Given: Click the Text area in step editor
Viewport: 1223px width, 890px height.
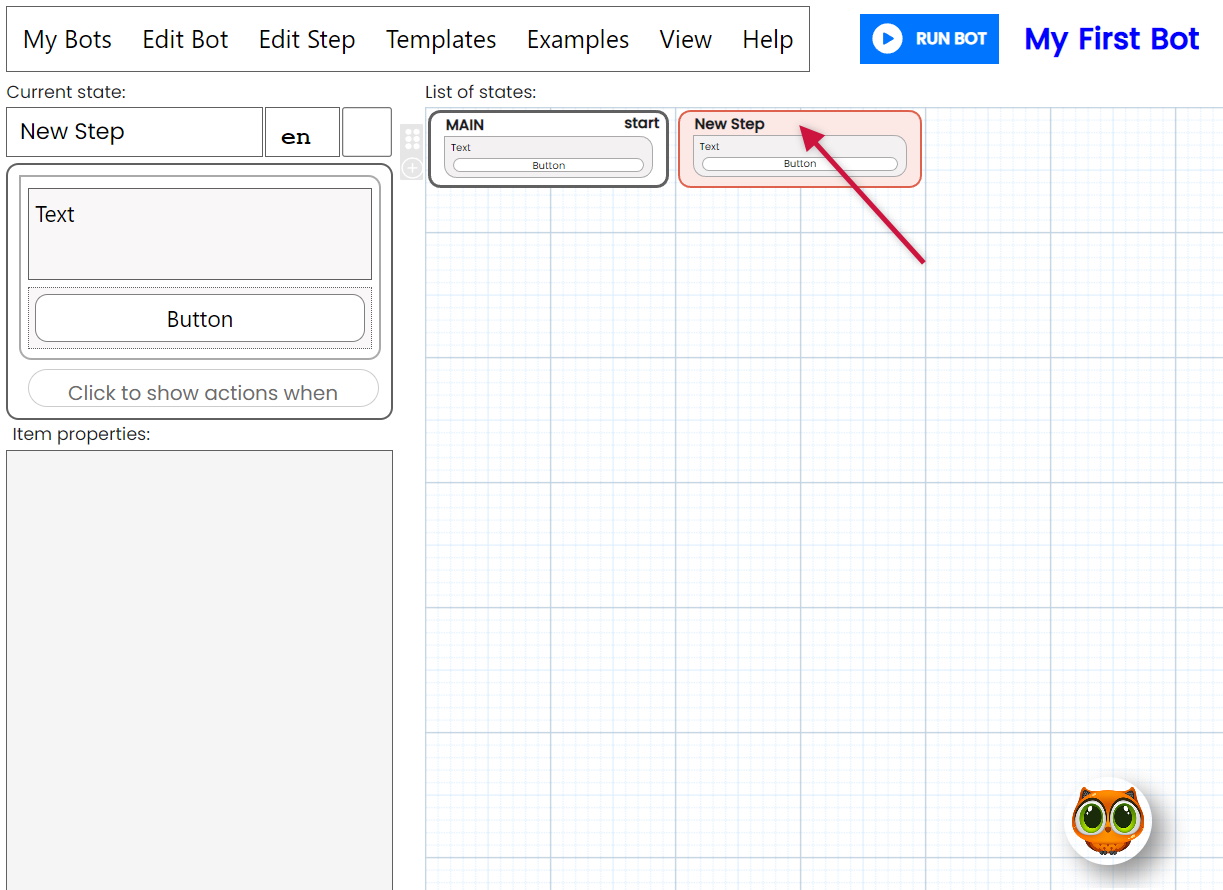Looking at the screenshot, I should [x=199, y=234].
